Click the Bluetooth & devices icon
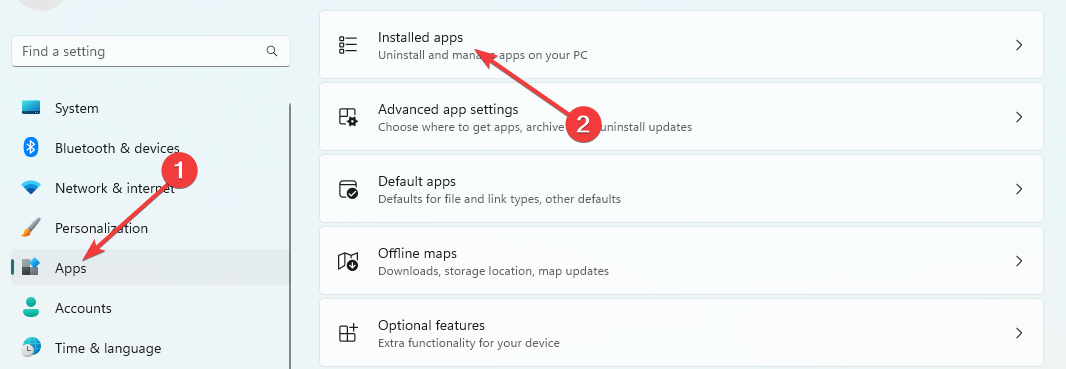1066x369 pixels. coord(31,147)
